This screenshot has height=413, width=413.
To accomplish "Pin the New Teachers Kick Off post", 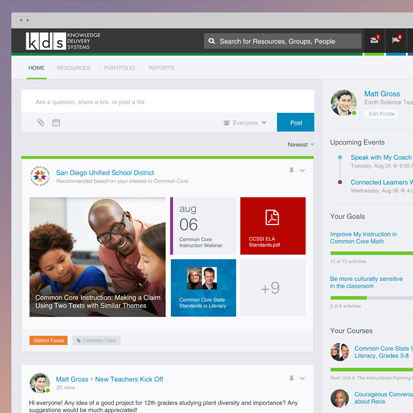I will coord(291,378).
